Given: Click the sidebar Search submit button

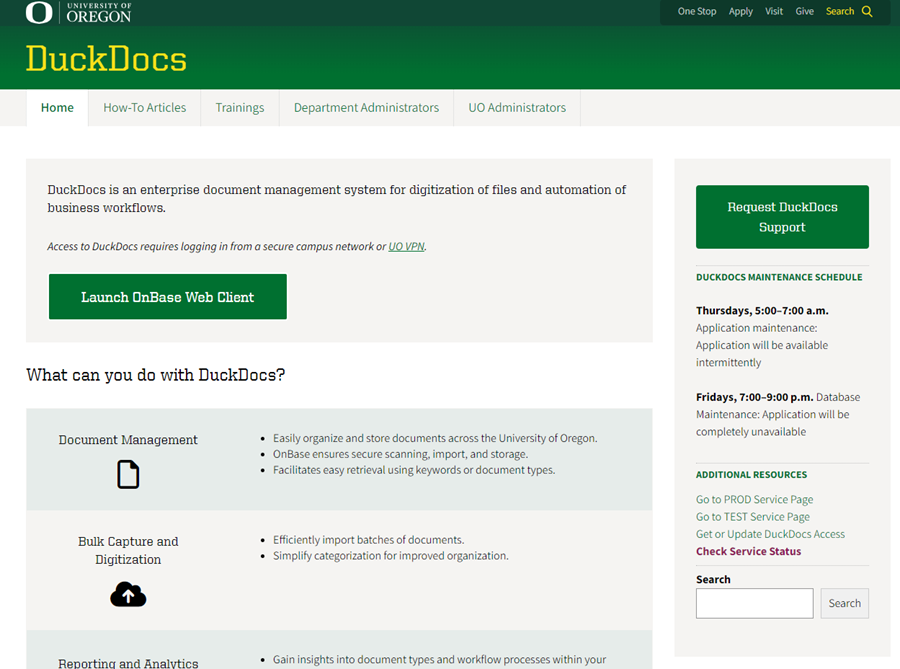Looking at the screenshot, I should (844, 603).
